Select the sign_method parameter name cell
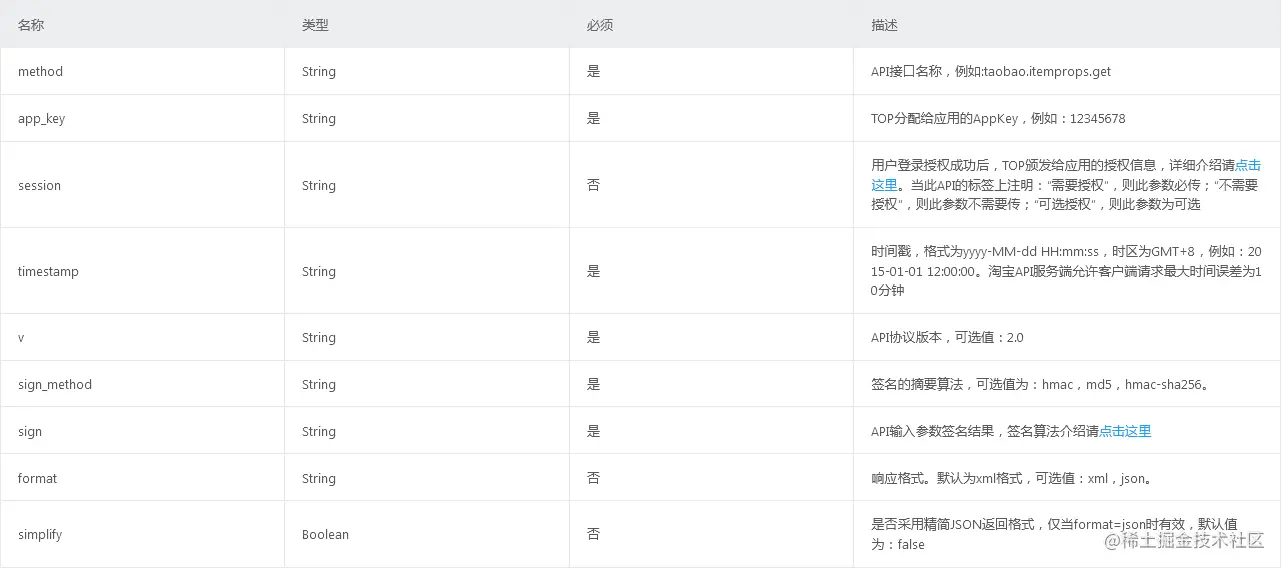This screenshot has height=568, width=1282. 55,385
